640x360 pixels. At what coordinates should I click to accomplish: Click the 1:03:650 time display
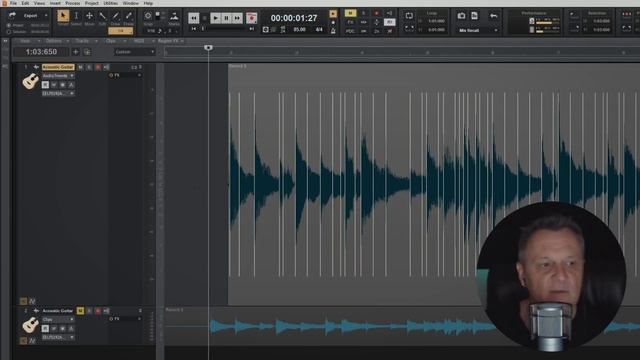pos(41,52)
